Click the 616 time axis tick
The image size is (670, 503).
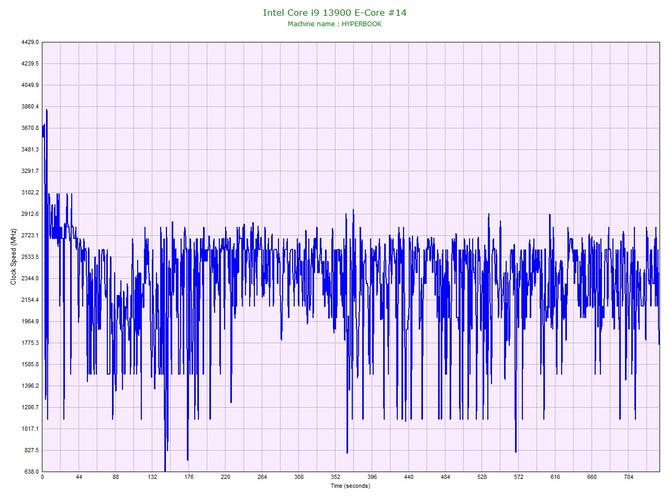tap(555, 477)
